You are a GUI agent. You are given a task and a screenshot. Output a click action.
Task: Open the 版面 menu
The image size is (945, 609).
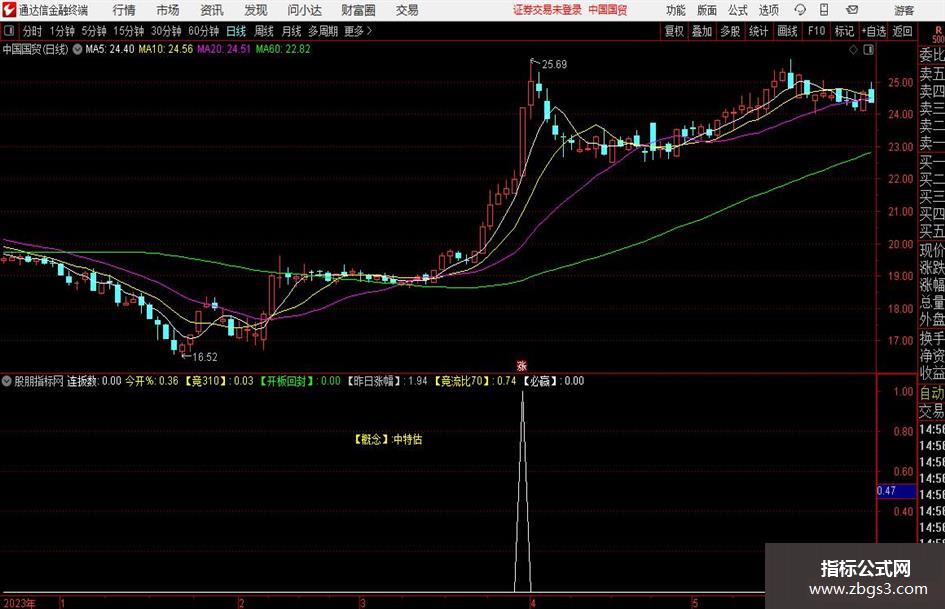coord(706,10)
